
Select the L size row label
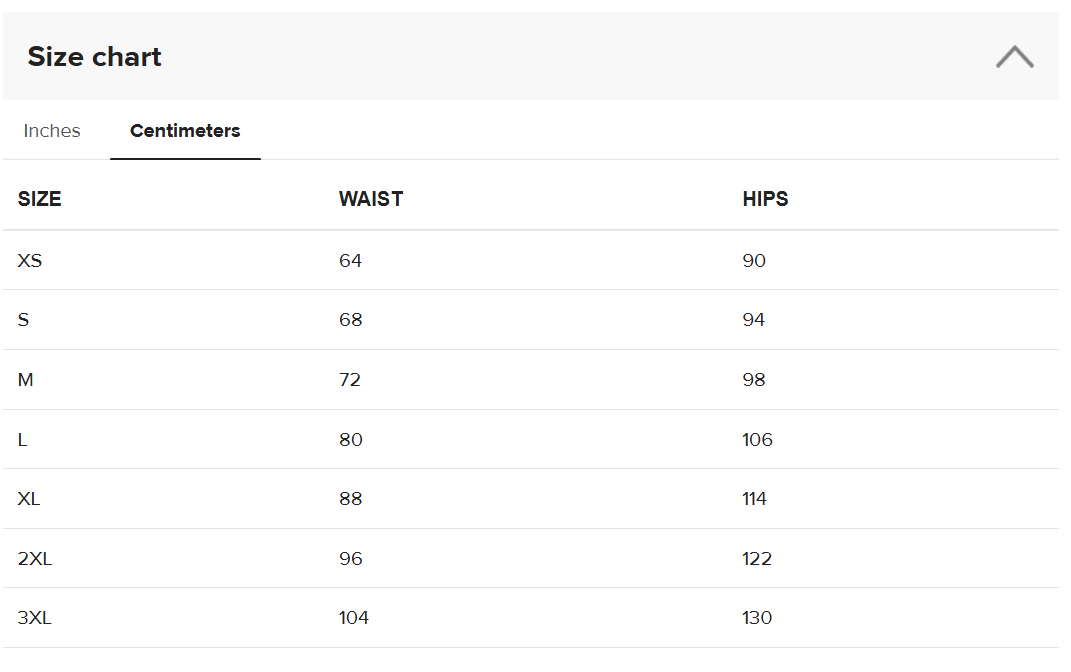click(x=23, y=440)
